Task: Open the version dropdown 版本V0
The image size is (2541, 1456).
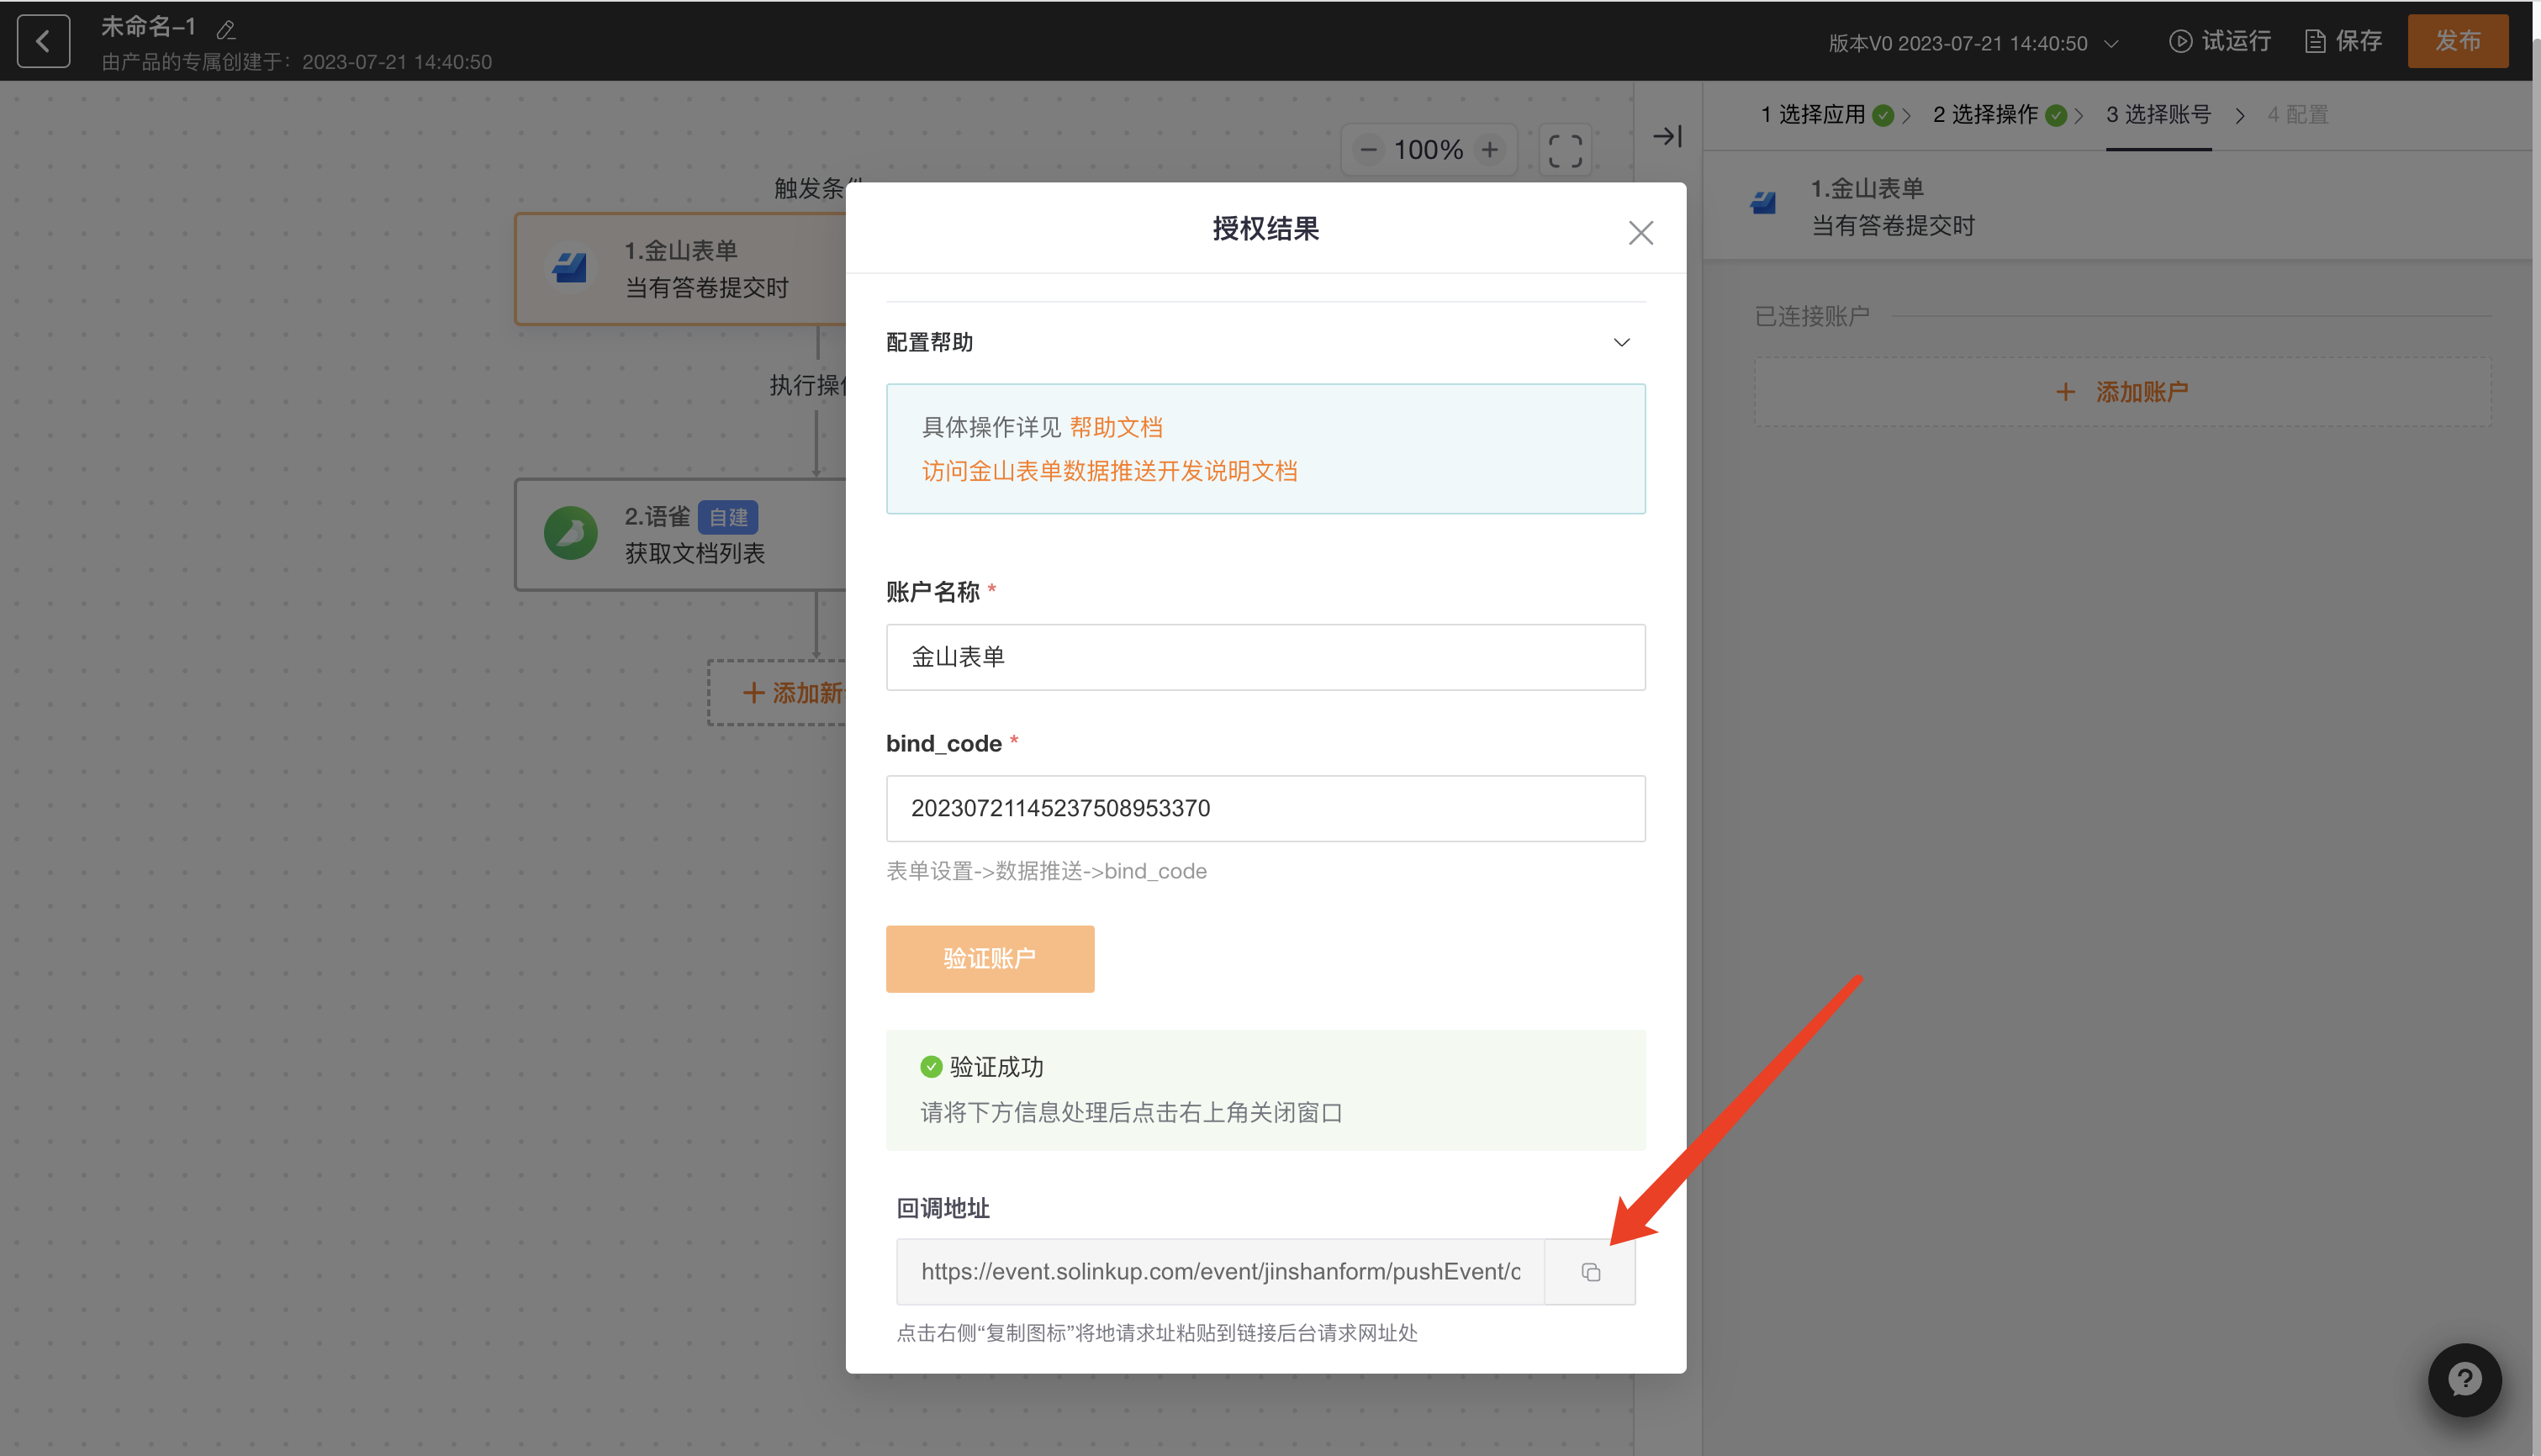Action: (1973, 43)
